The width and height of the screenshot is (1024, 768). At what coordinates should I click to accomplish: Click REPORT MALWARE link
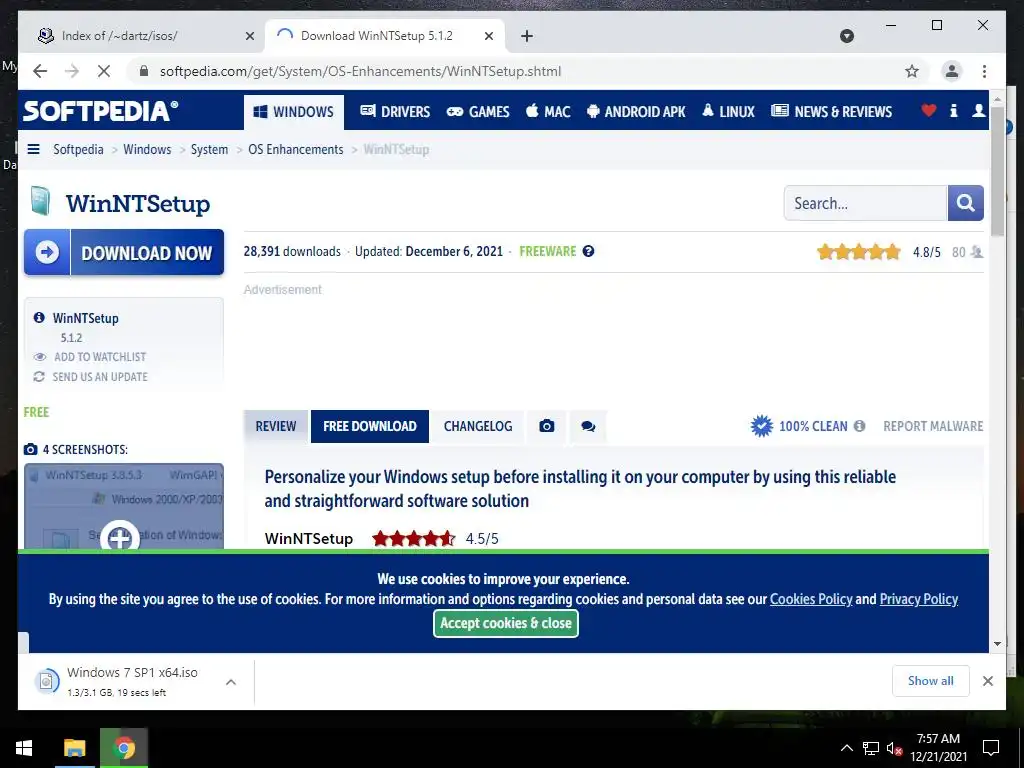tap(933, 426)
